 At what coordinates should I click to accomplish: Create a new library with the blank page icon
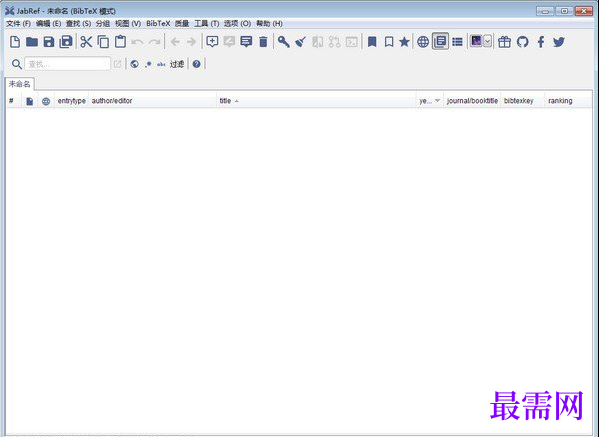tap(15, 42)
